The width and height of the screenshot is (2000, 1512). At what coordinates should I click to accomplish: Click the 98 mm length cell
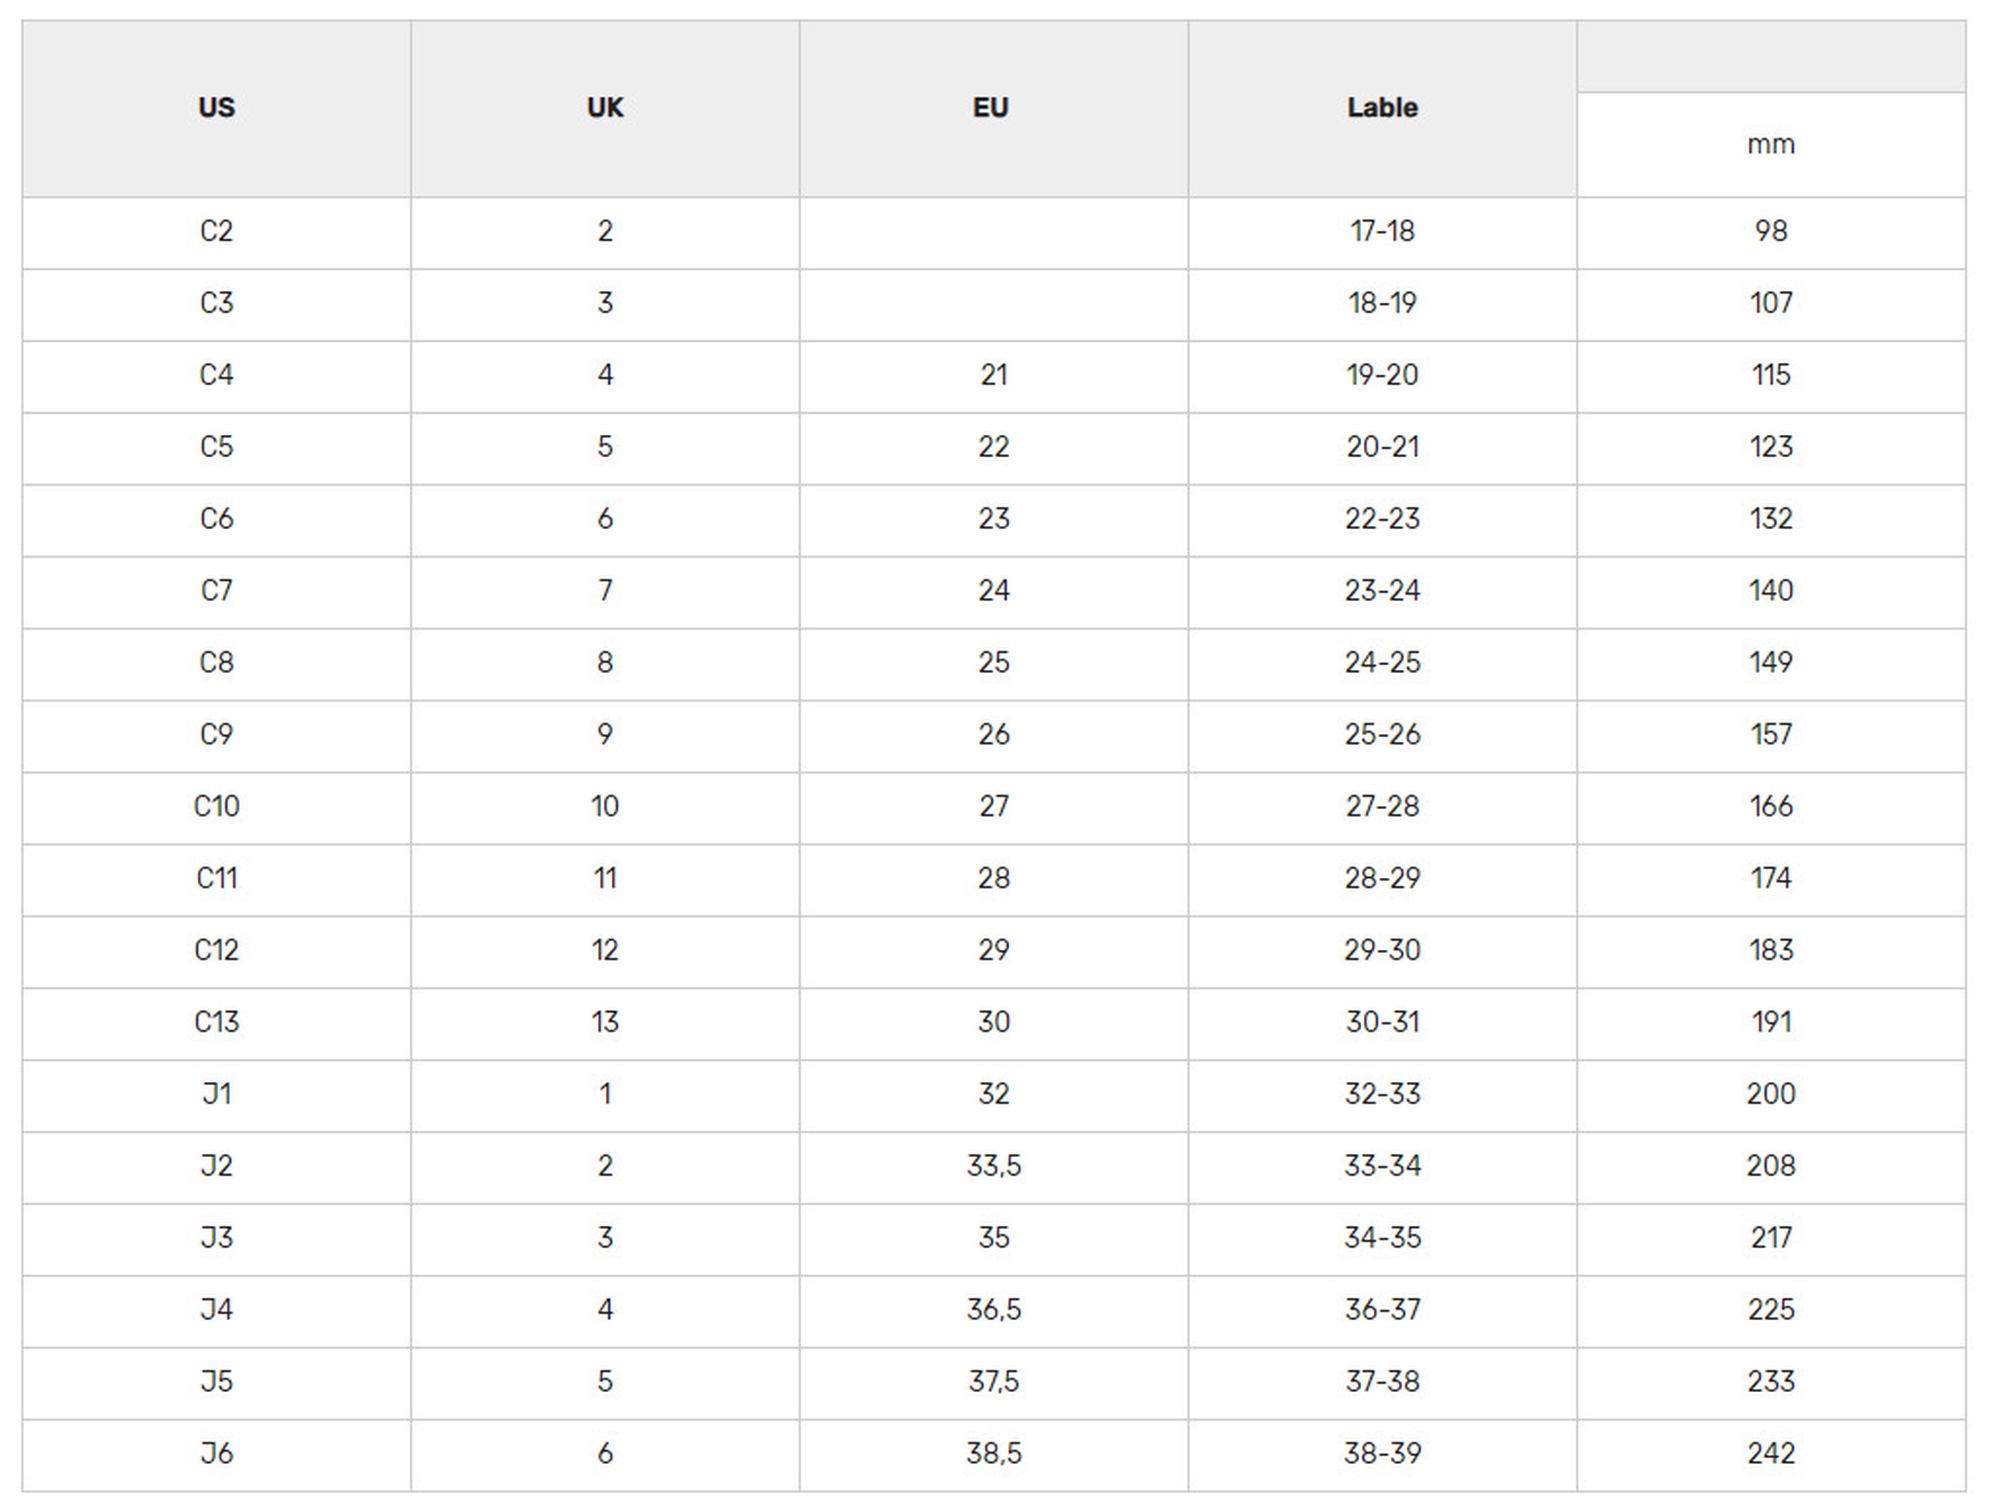coord(1771,232)
